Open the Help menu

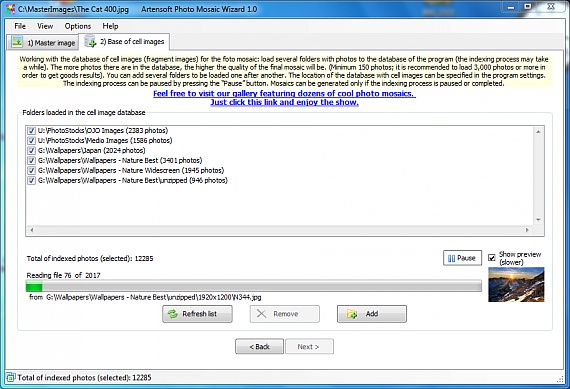tap(110, 26)
